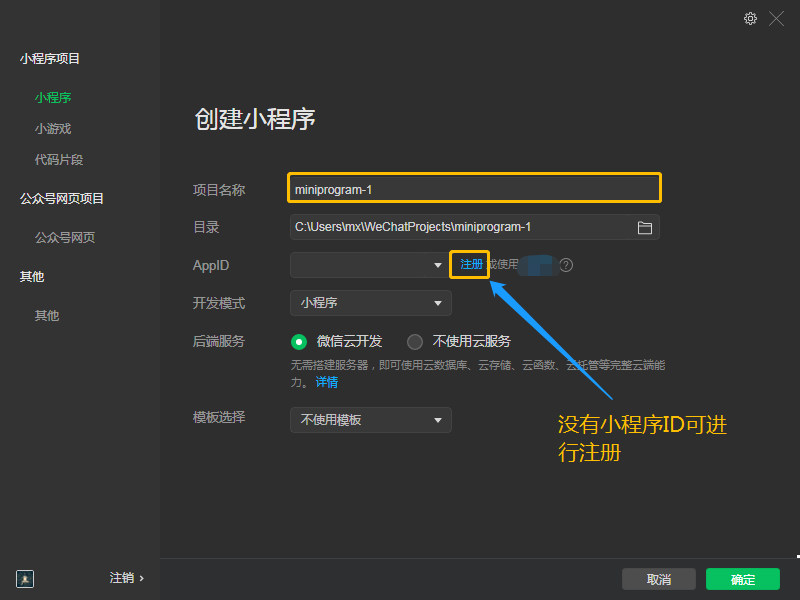Switch to the 小程序 sidebar entry
This screenshot has height=600, width=800.
(x=53, y=97)
